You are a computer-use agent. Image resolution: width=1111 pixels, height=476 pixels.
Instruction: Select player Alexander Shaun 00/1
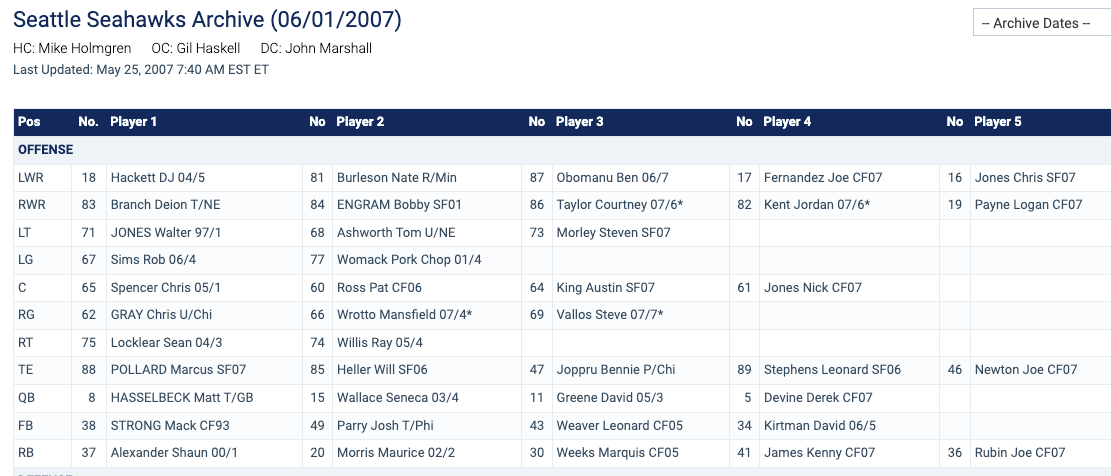click(x=174, y=453)
